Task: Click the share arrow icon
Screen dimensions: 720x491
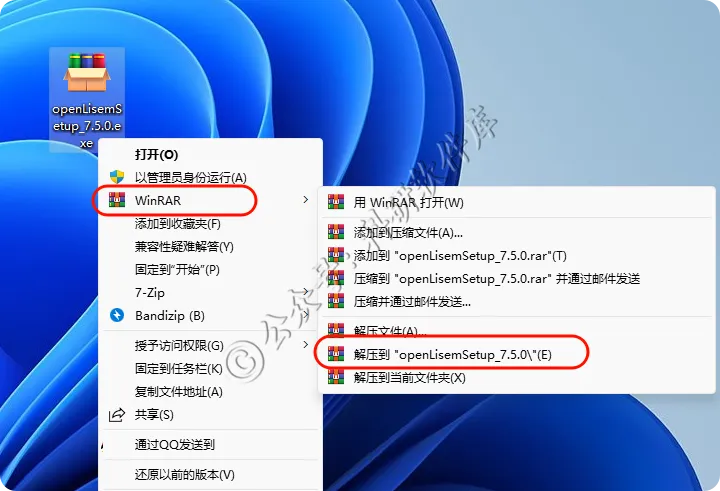Action: [x=117, y=415]
